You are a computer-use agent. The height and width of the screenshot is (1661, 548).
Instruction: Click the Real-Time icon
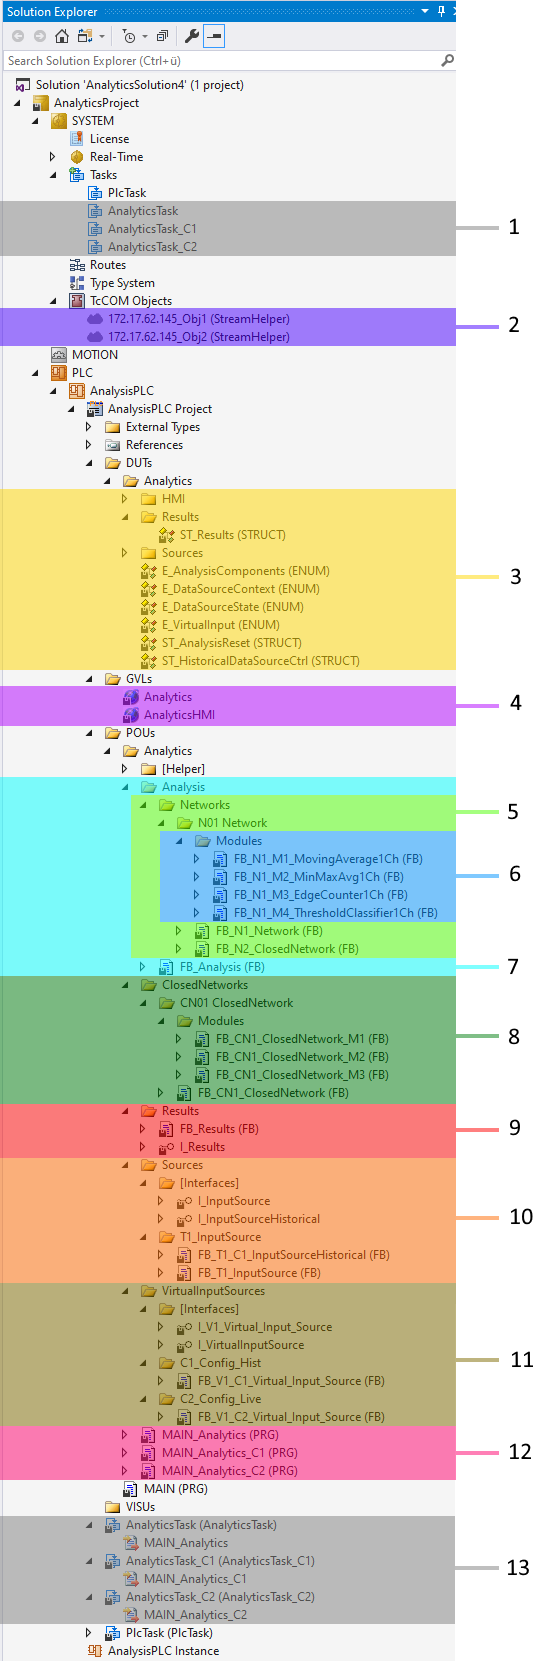click(77, 157)
